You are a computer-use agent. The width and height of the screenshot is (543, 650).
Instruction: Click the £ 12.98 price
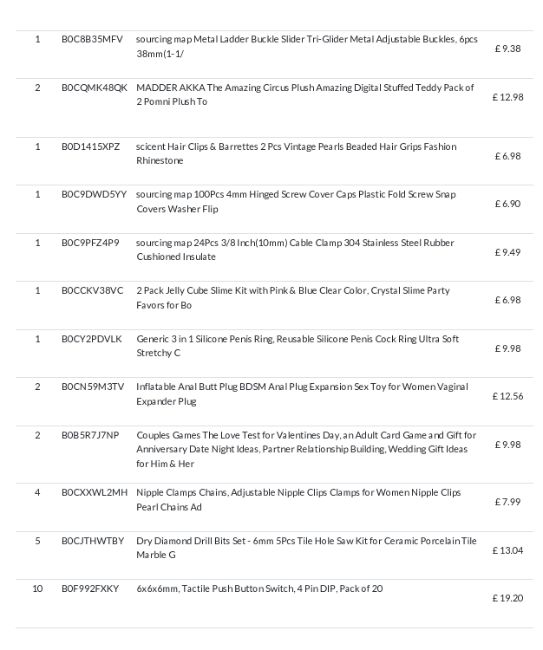coord(508,97)
